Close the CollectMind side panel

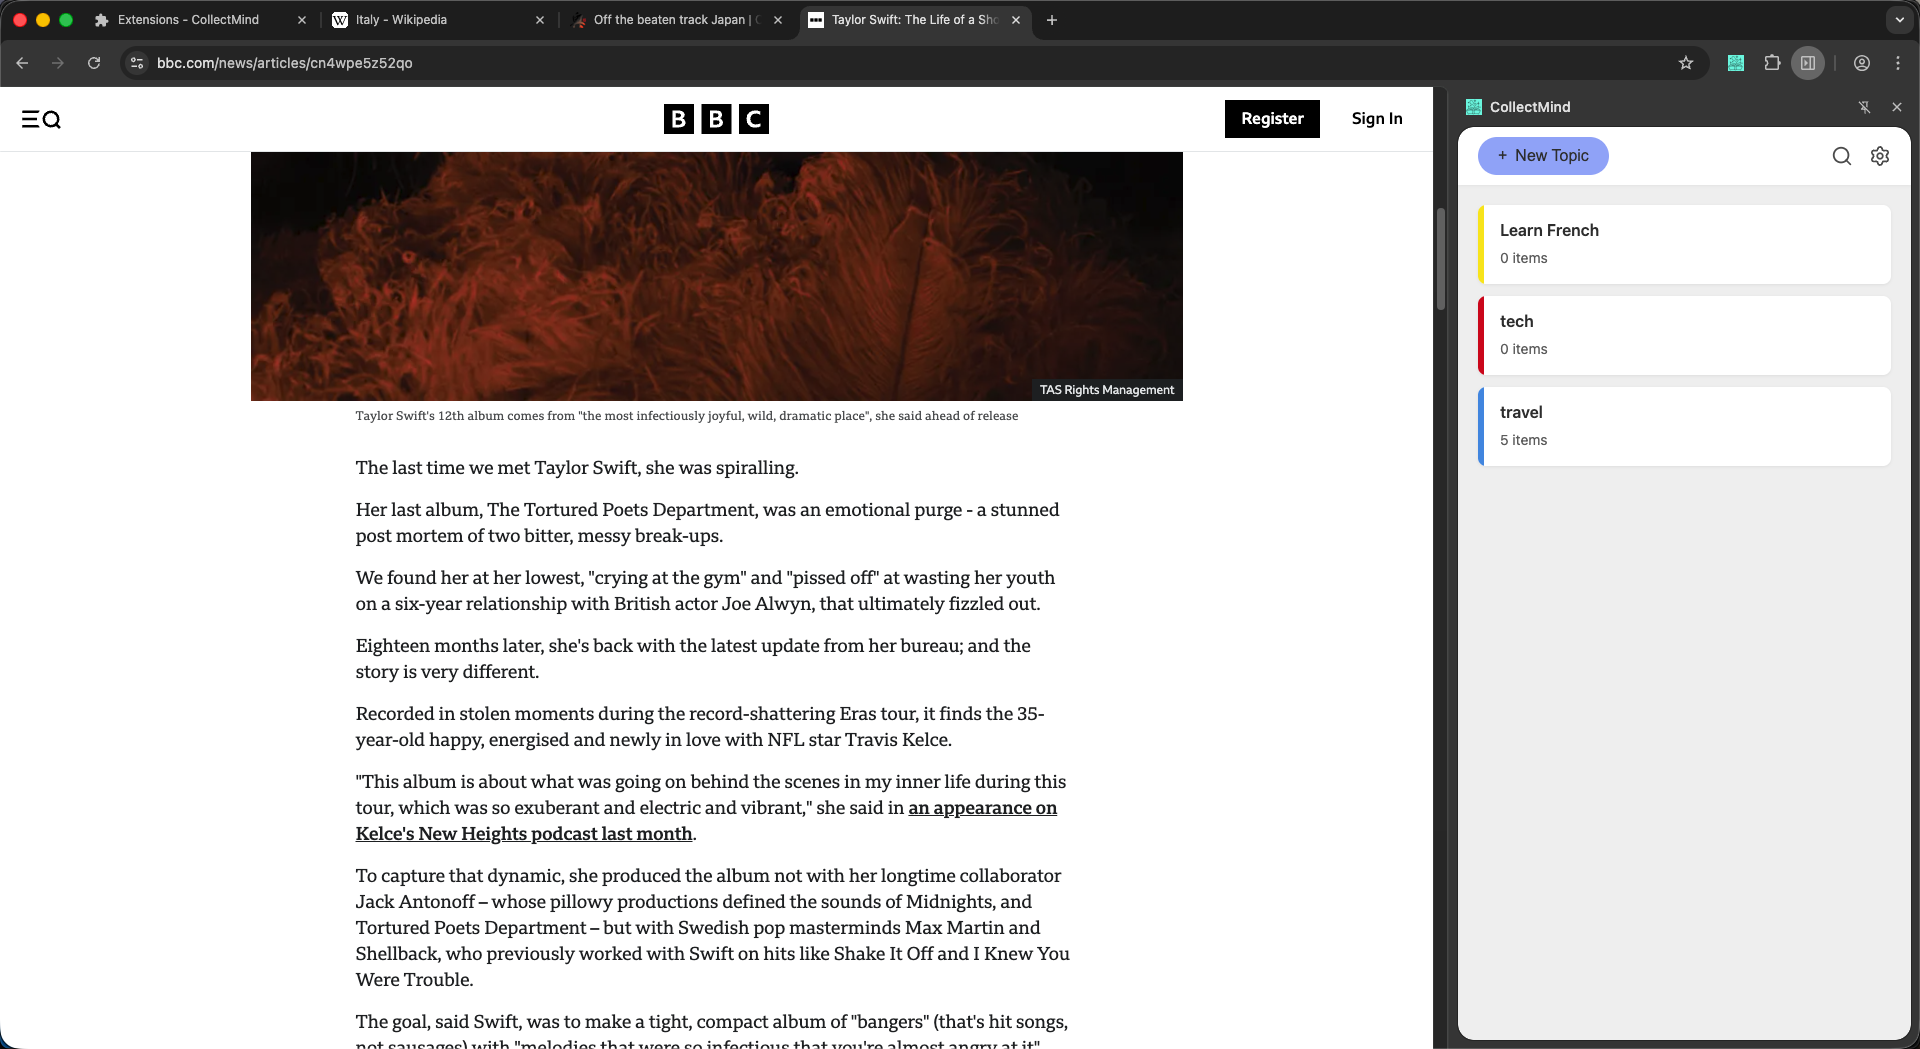[x=1897, y=107]
